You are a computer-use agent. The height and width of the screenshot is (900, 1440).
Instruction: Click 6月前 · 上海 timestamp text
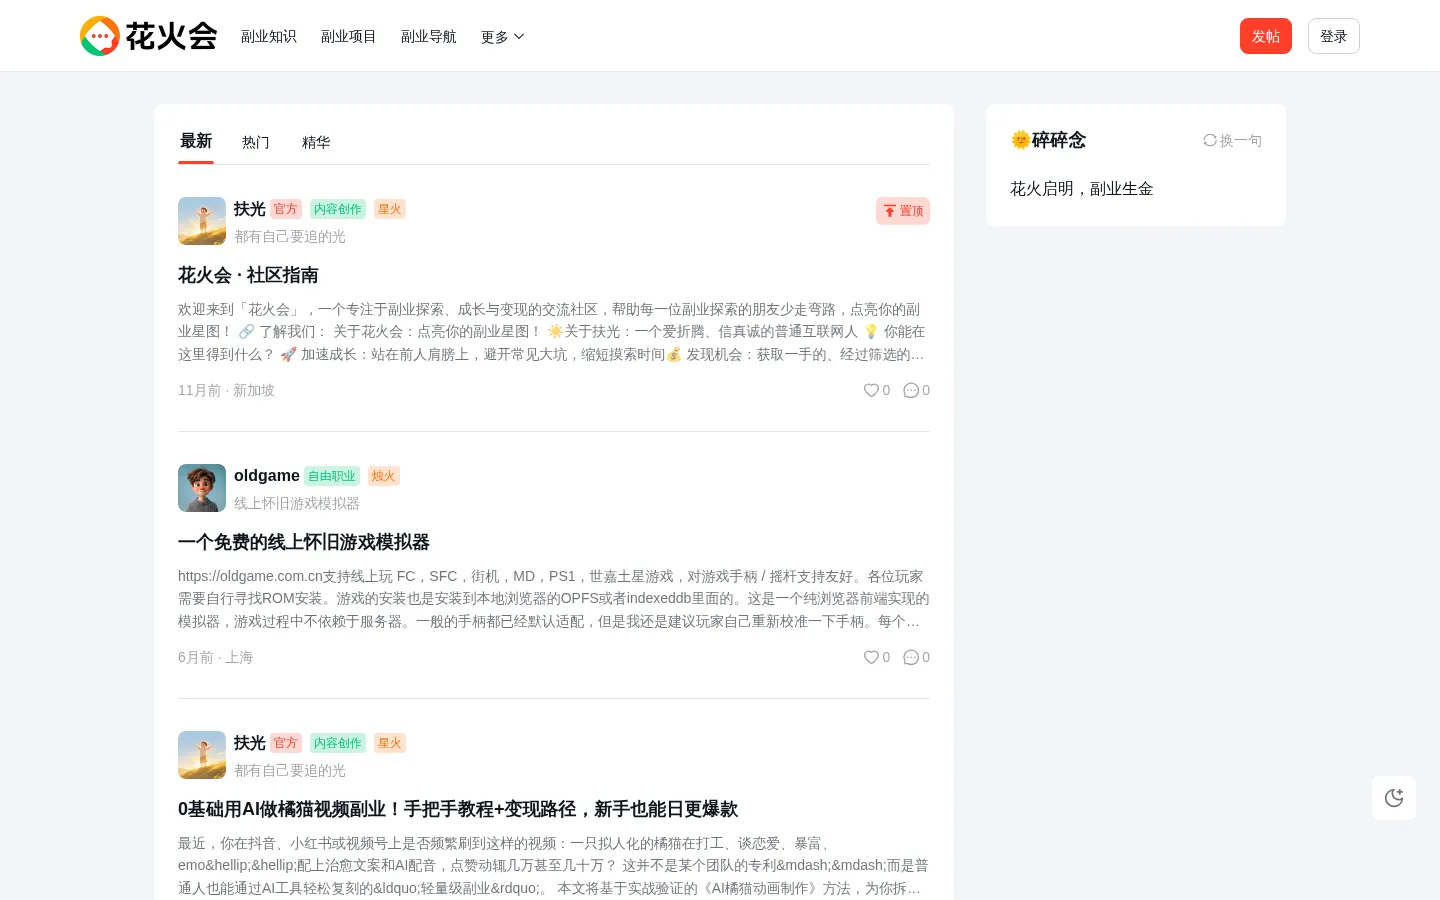tap(216, 657)
